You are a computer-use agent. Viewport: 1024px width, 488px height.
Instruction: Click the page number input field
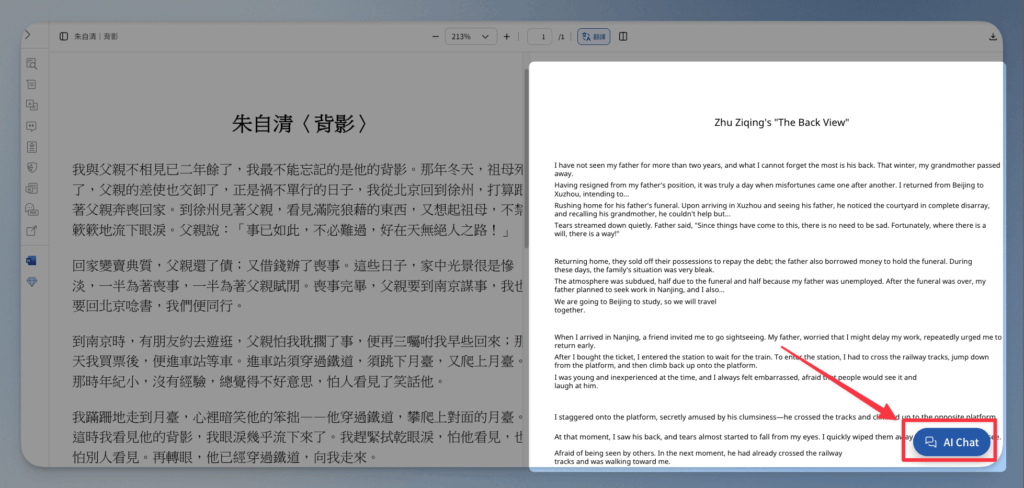(543, 37)
